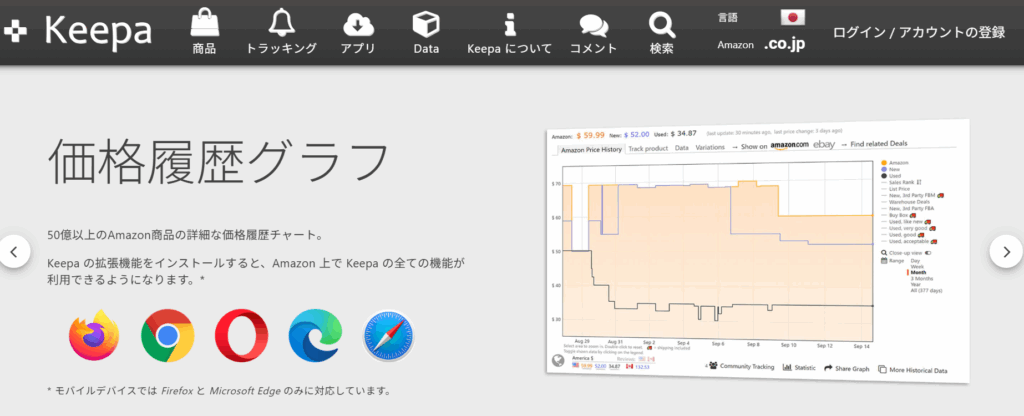This screenshot has height=416, width=1024.
Task: Click the Opera browser icon
Action: point(241,335)
